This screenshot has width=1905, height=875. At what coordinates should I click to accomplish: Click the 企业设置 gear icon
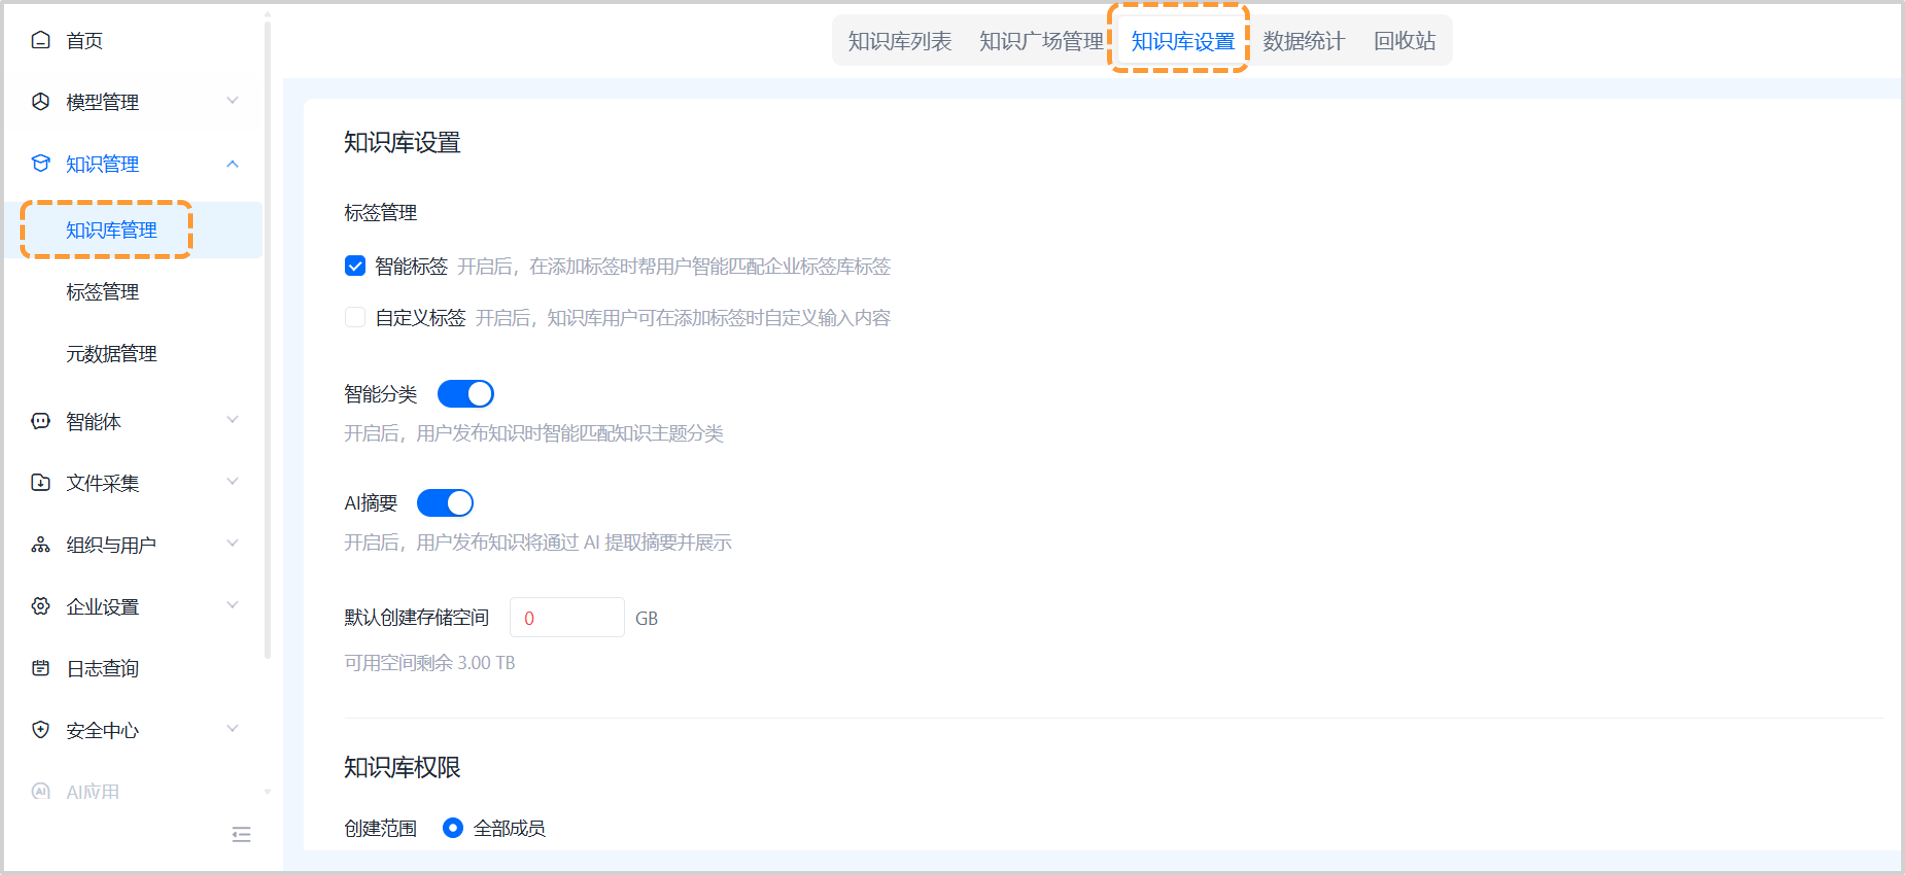tap(41, 606)
